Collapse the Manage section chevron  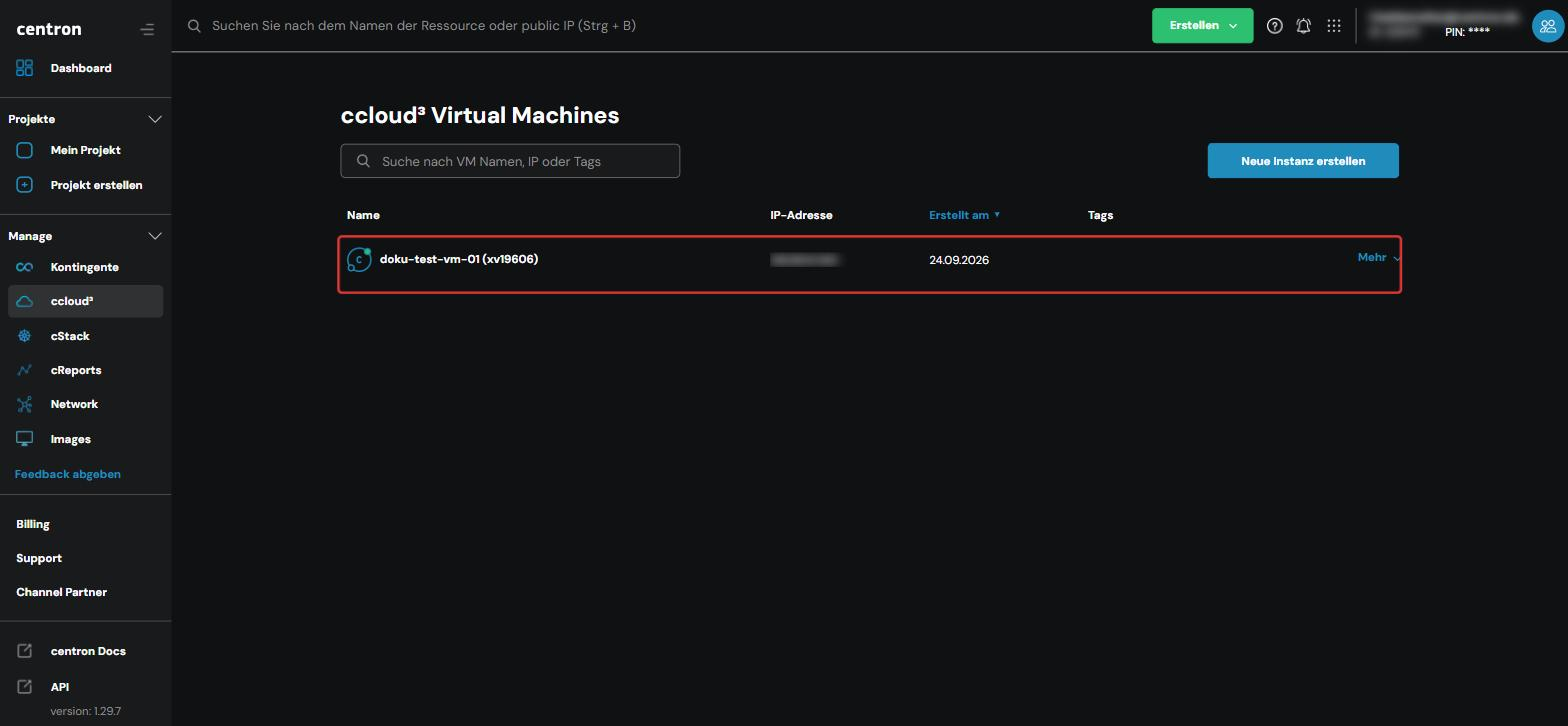point(155,236)
